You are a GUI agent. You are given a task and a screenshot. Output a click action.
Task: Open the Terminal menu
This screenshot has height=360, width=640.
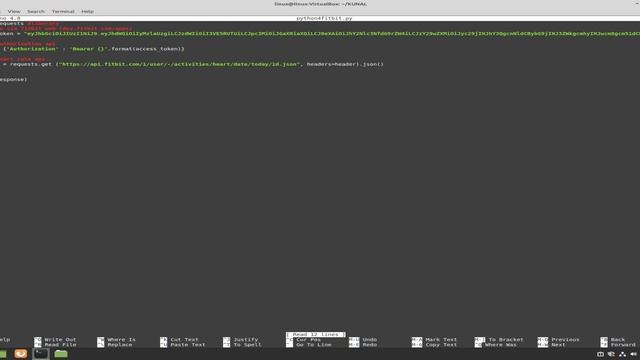(x=63, y=11)
